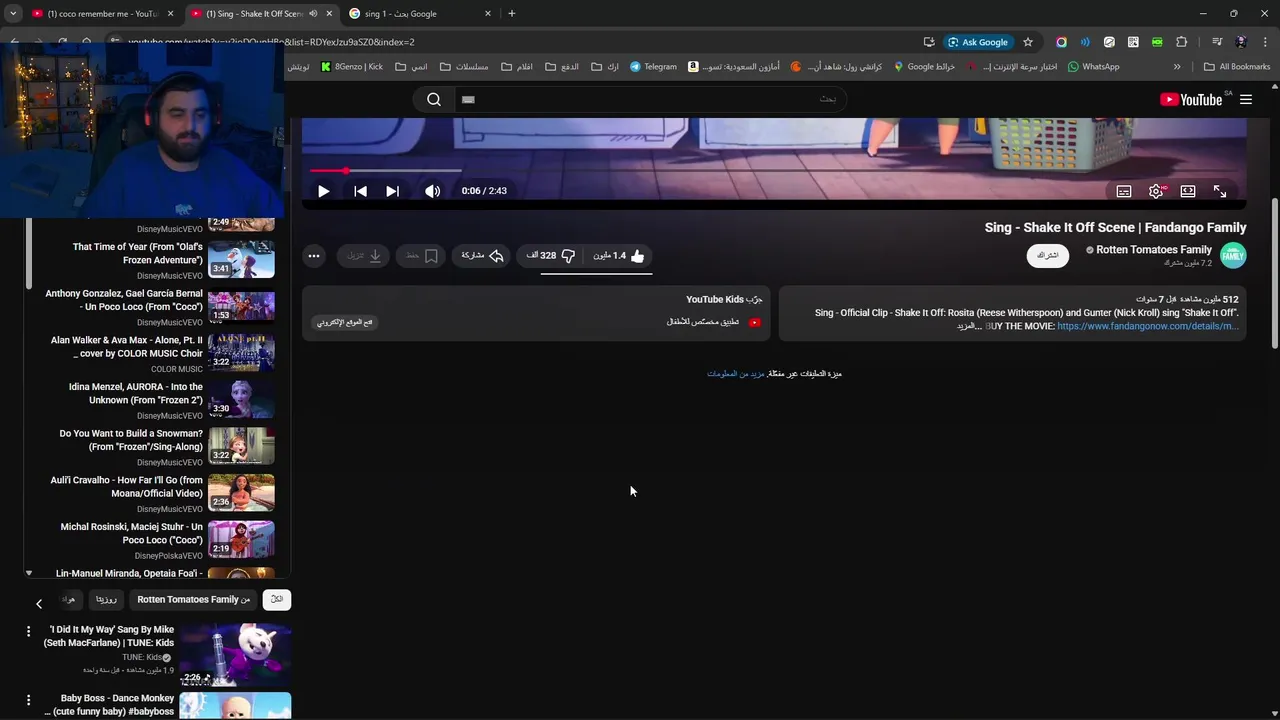The width and height of the screenshot is (1280, 720).
Task: Open the All Bookmarks folder
Action: coord(1237,67)
